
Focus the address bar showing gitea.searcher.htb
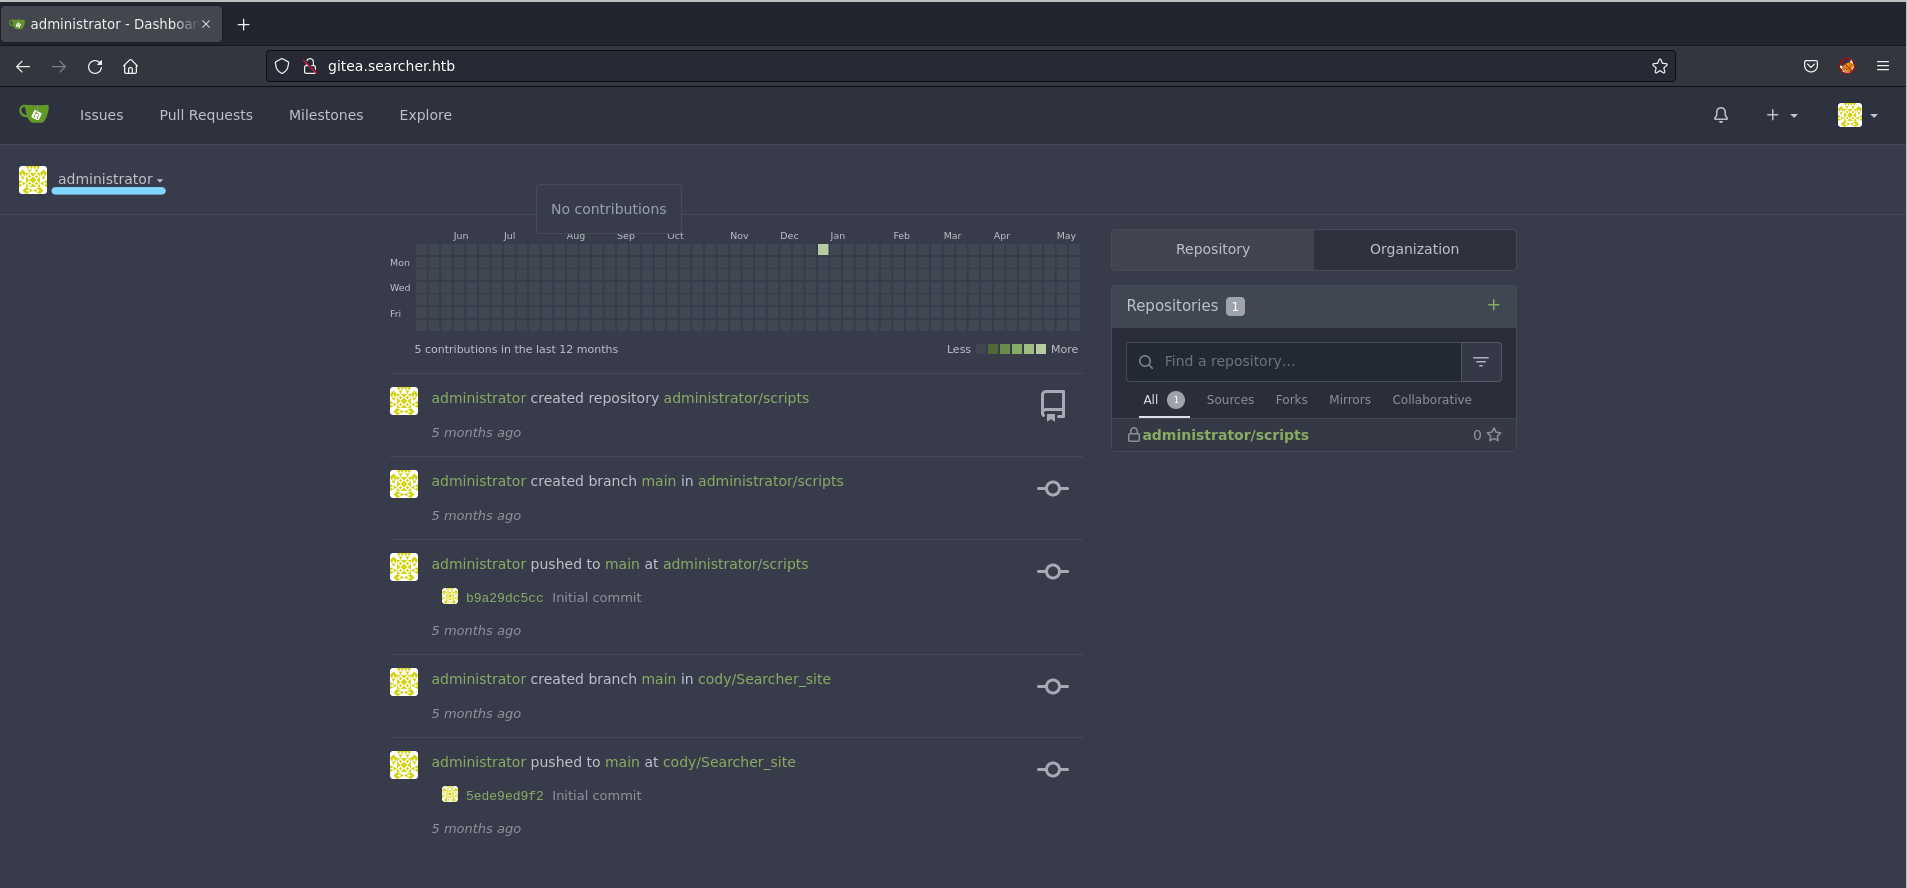970,66
